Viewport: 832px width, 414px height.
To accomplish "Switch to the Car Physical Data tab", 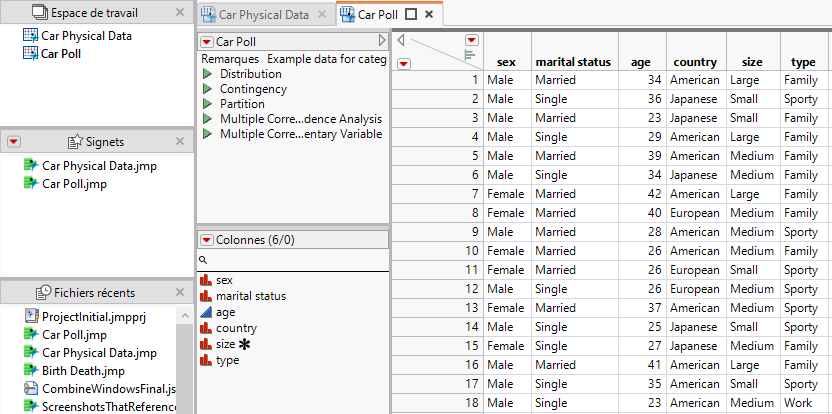I will 265,14.
